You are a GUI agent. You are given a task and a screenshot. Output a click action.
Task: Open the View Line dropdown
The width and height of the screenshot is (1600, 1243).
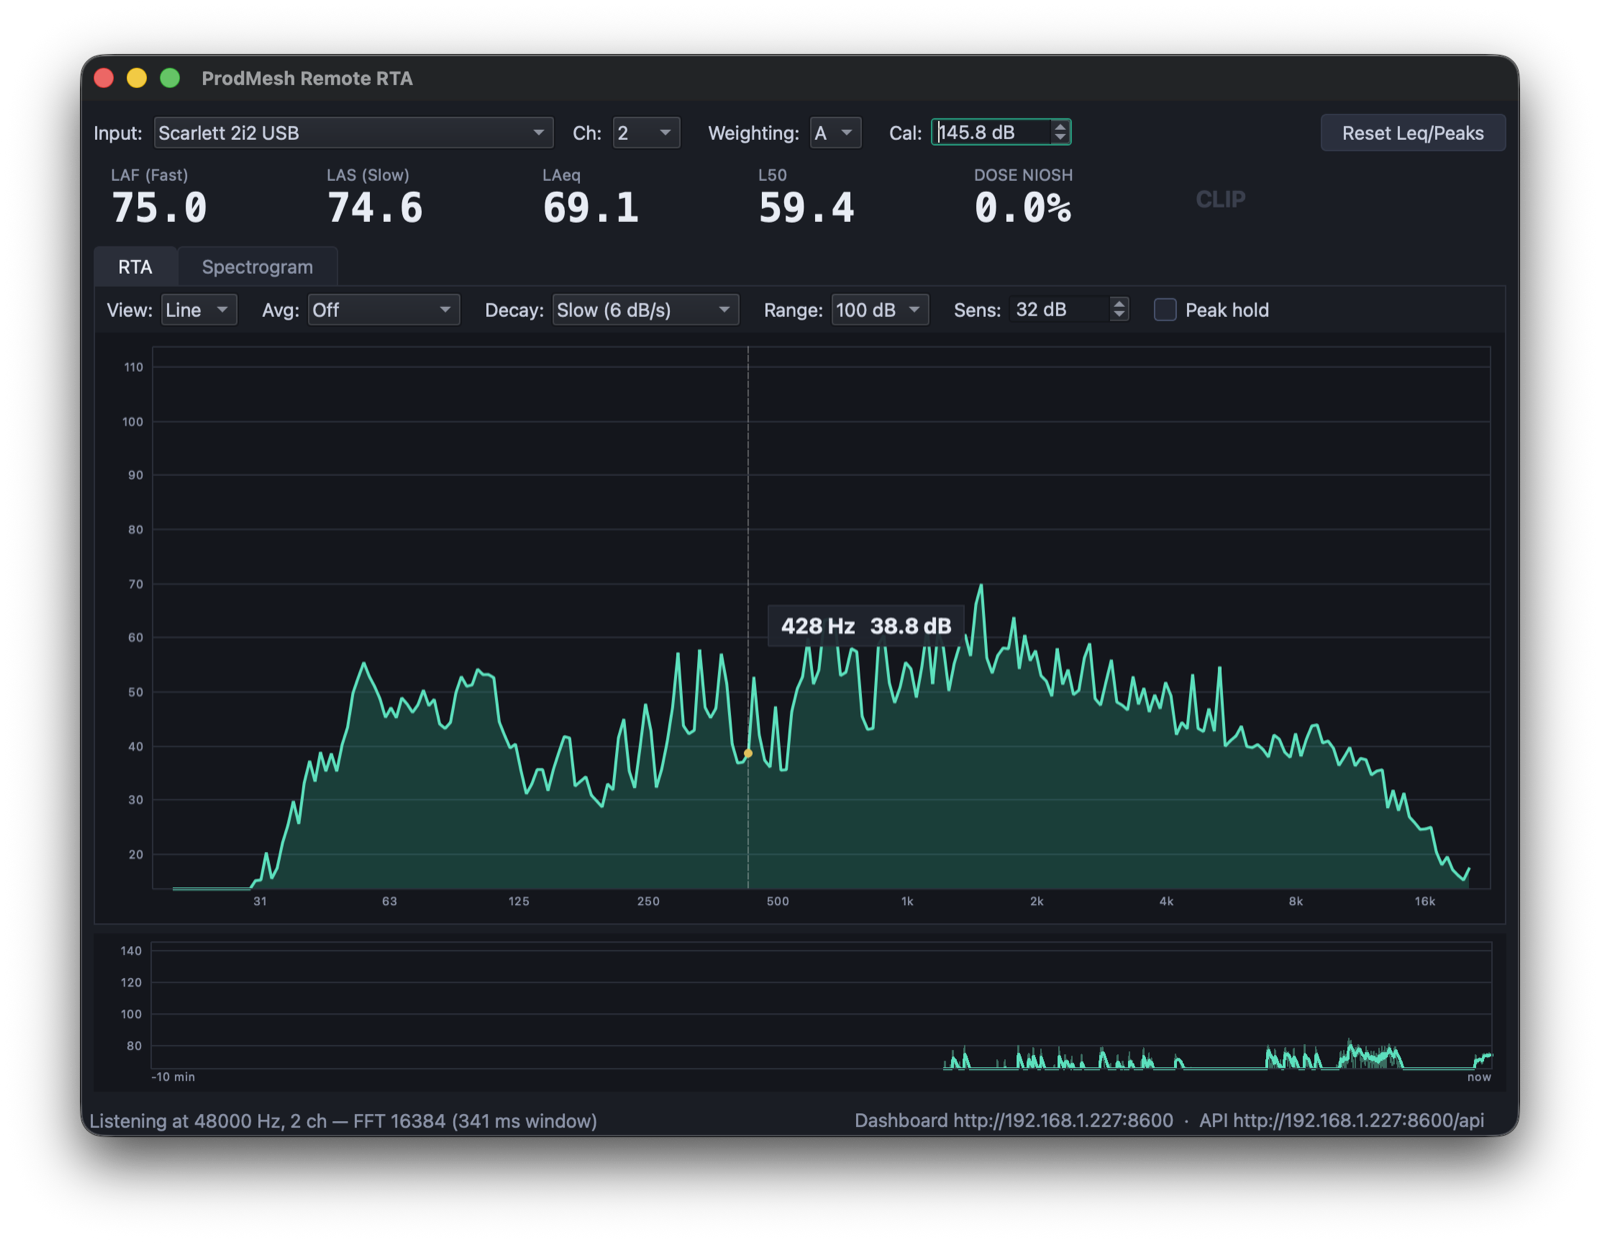click(199, 310)
